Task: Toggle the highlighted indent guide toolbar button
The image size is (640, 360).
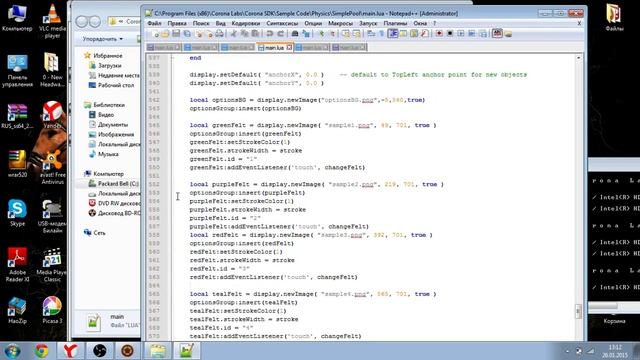Action: (x=392, y=34)
